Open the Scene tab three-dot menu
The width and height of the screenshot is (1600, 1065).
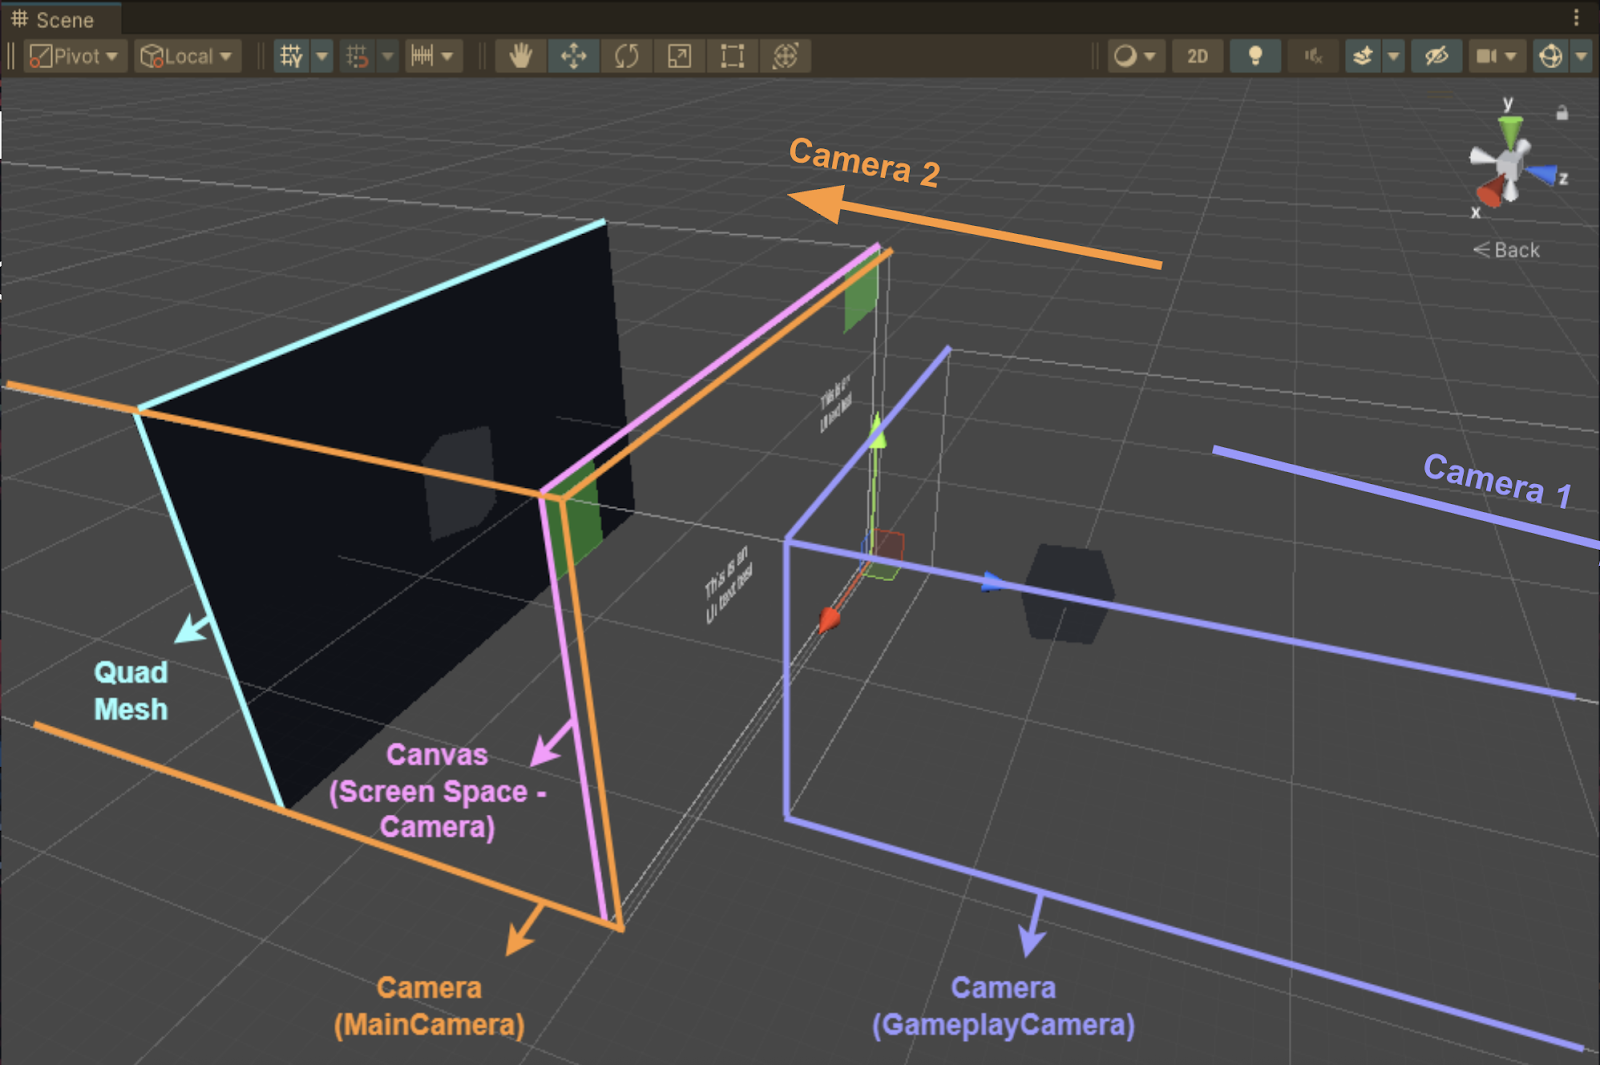point(1576,17)
